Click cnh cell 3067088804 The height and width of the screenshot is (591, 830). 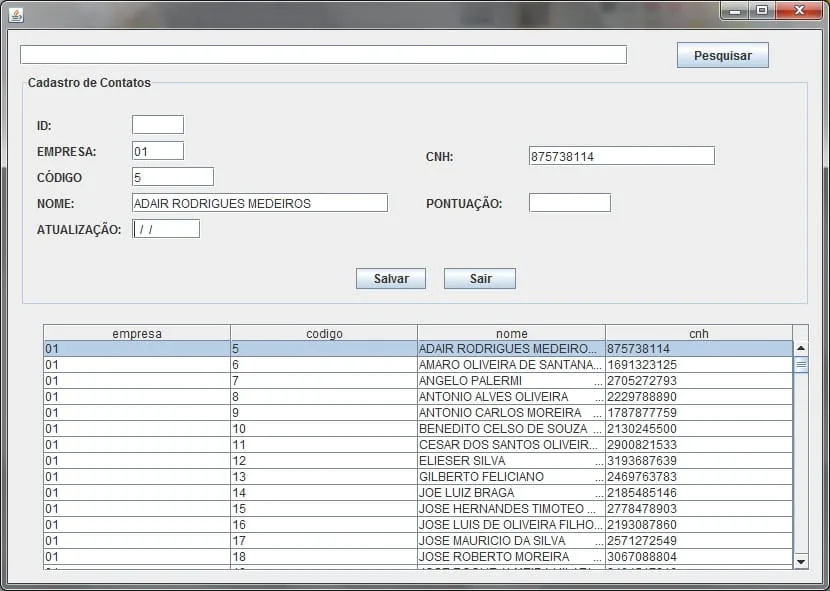tap(699, 557)
